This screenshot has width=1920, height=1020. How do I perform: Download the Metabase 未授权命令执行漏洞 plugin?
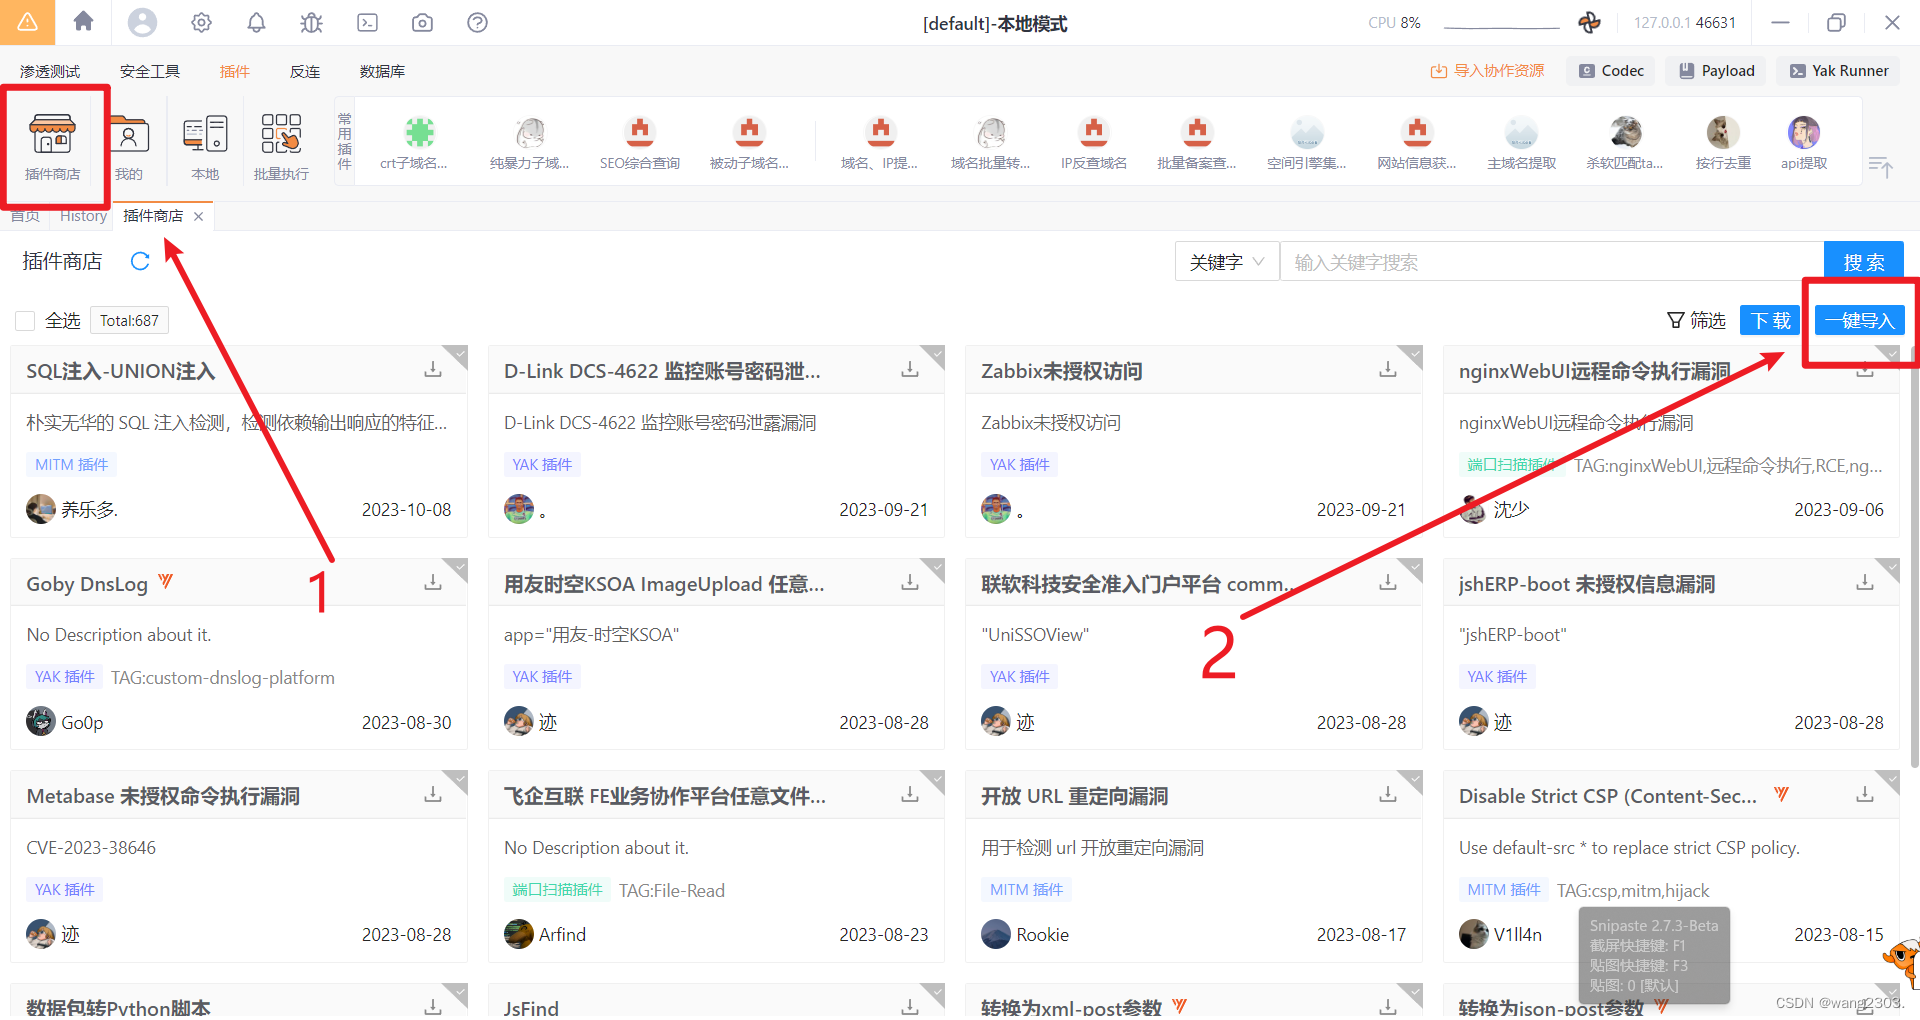433,794
